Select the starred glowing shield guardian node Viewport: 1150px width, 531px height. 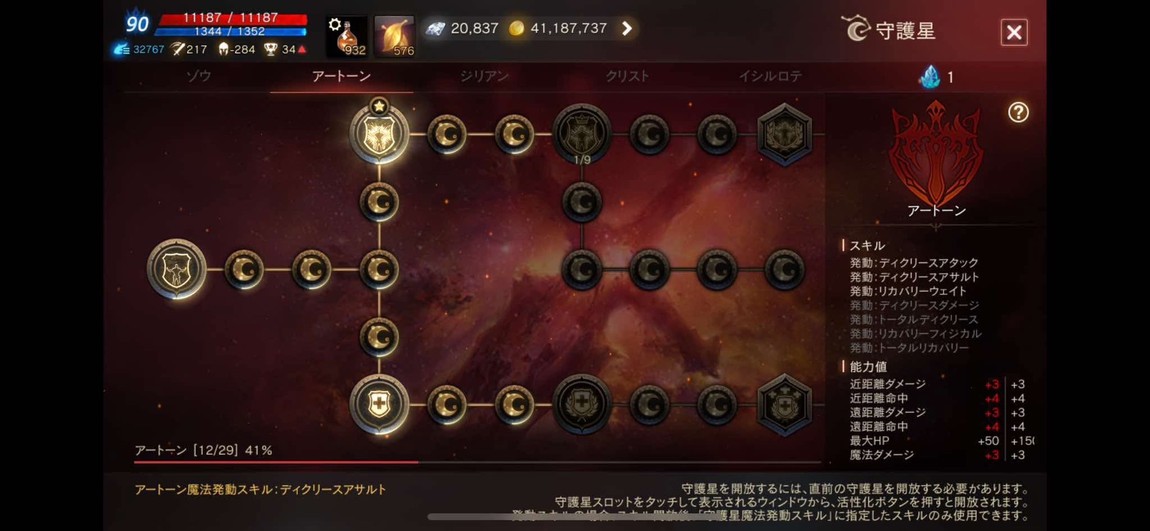pyautogui.click(x=379, y=133)
